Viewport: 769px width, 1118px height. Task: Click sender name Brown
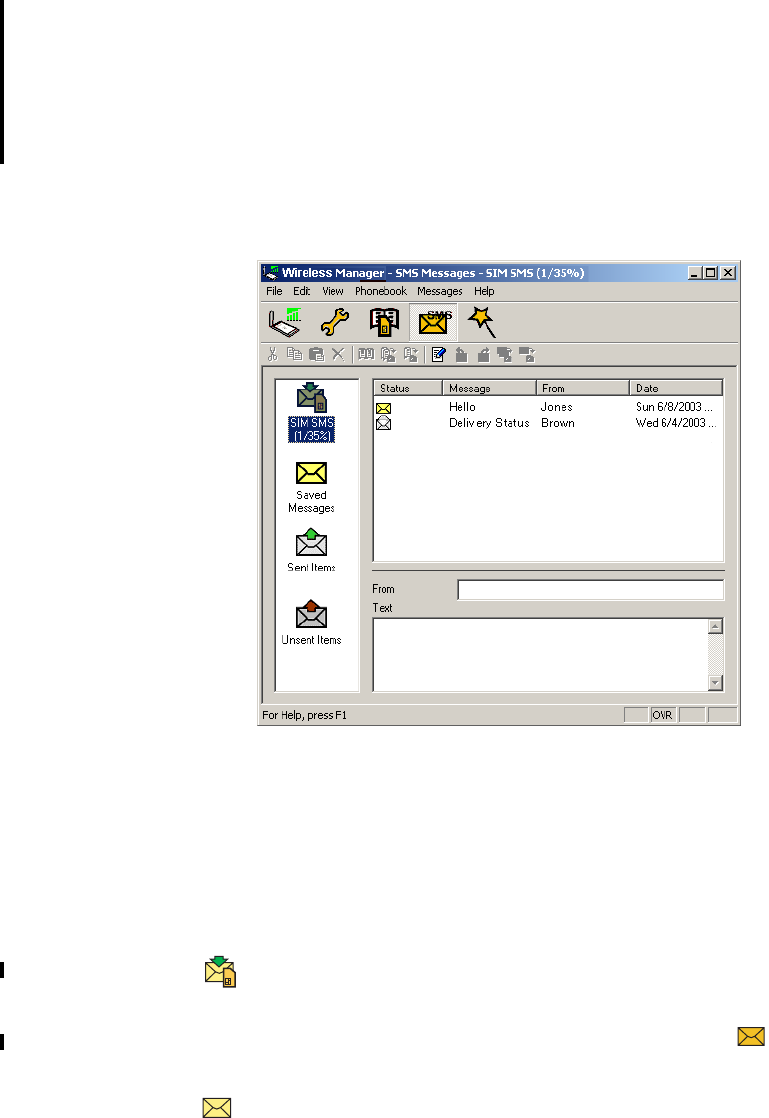tap(558, 423)
